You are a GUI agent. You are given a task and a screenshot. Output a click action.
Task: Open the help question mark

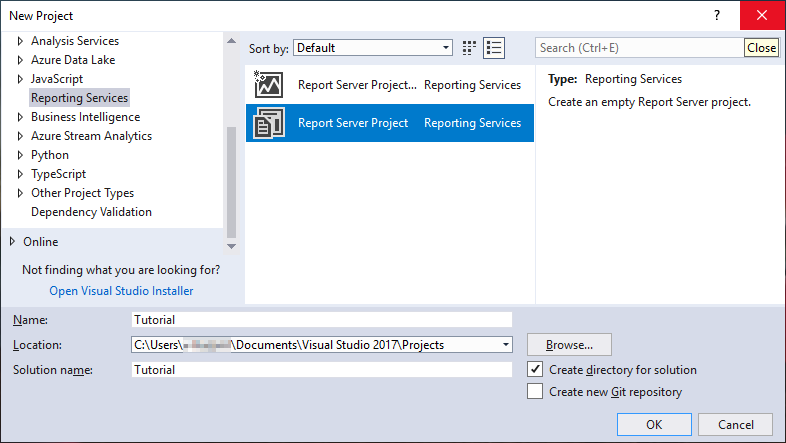[717, 16]
